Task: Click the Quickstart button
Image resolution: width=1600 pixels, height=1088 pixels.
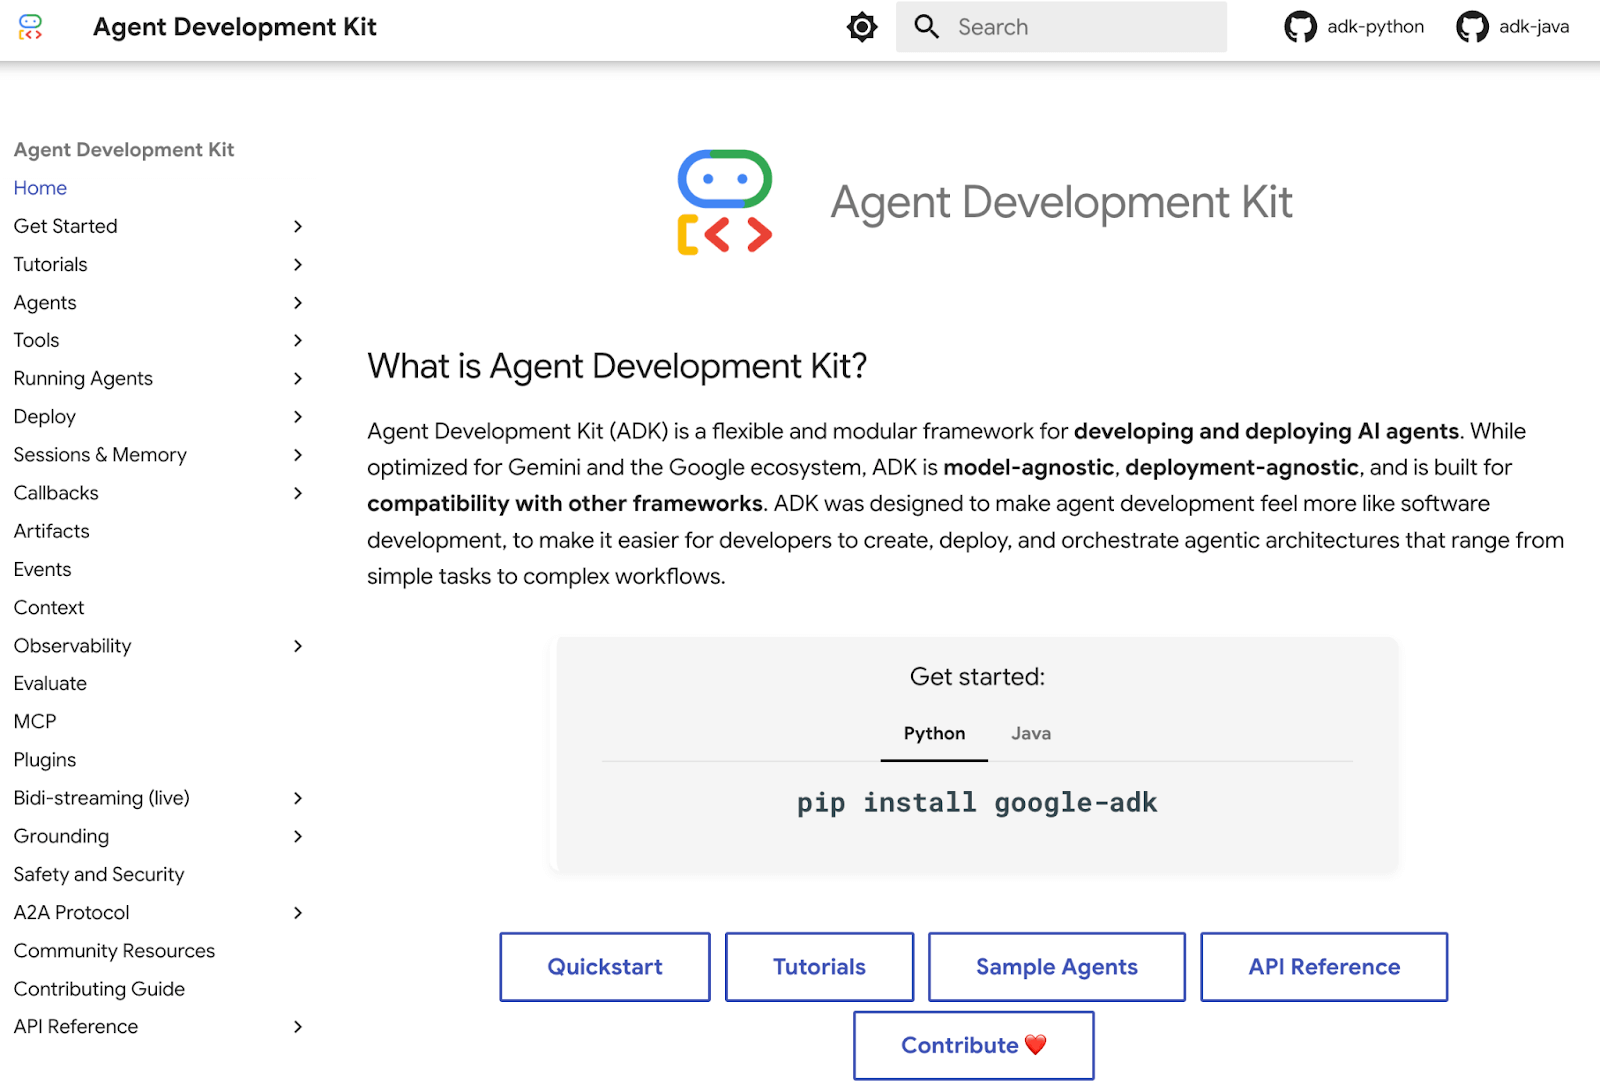Action: (x=605, y=967)
